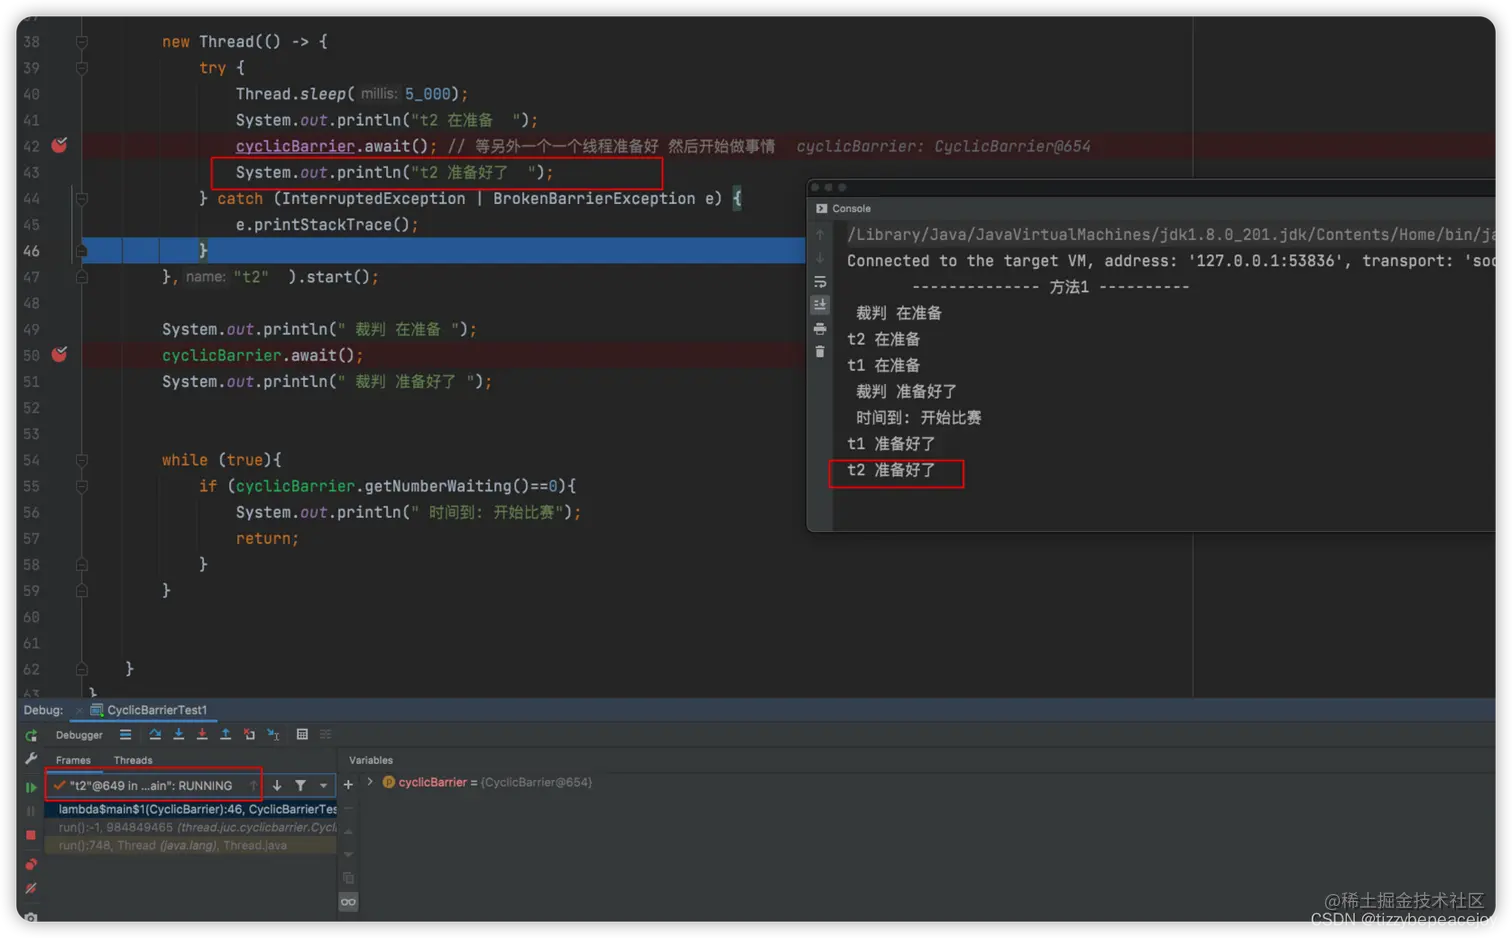Resume program with the green play icon
The height and width of the screenshot is (938, 1512).
31,787
